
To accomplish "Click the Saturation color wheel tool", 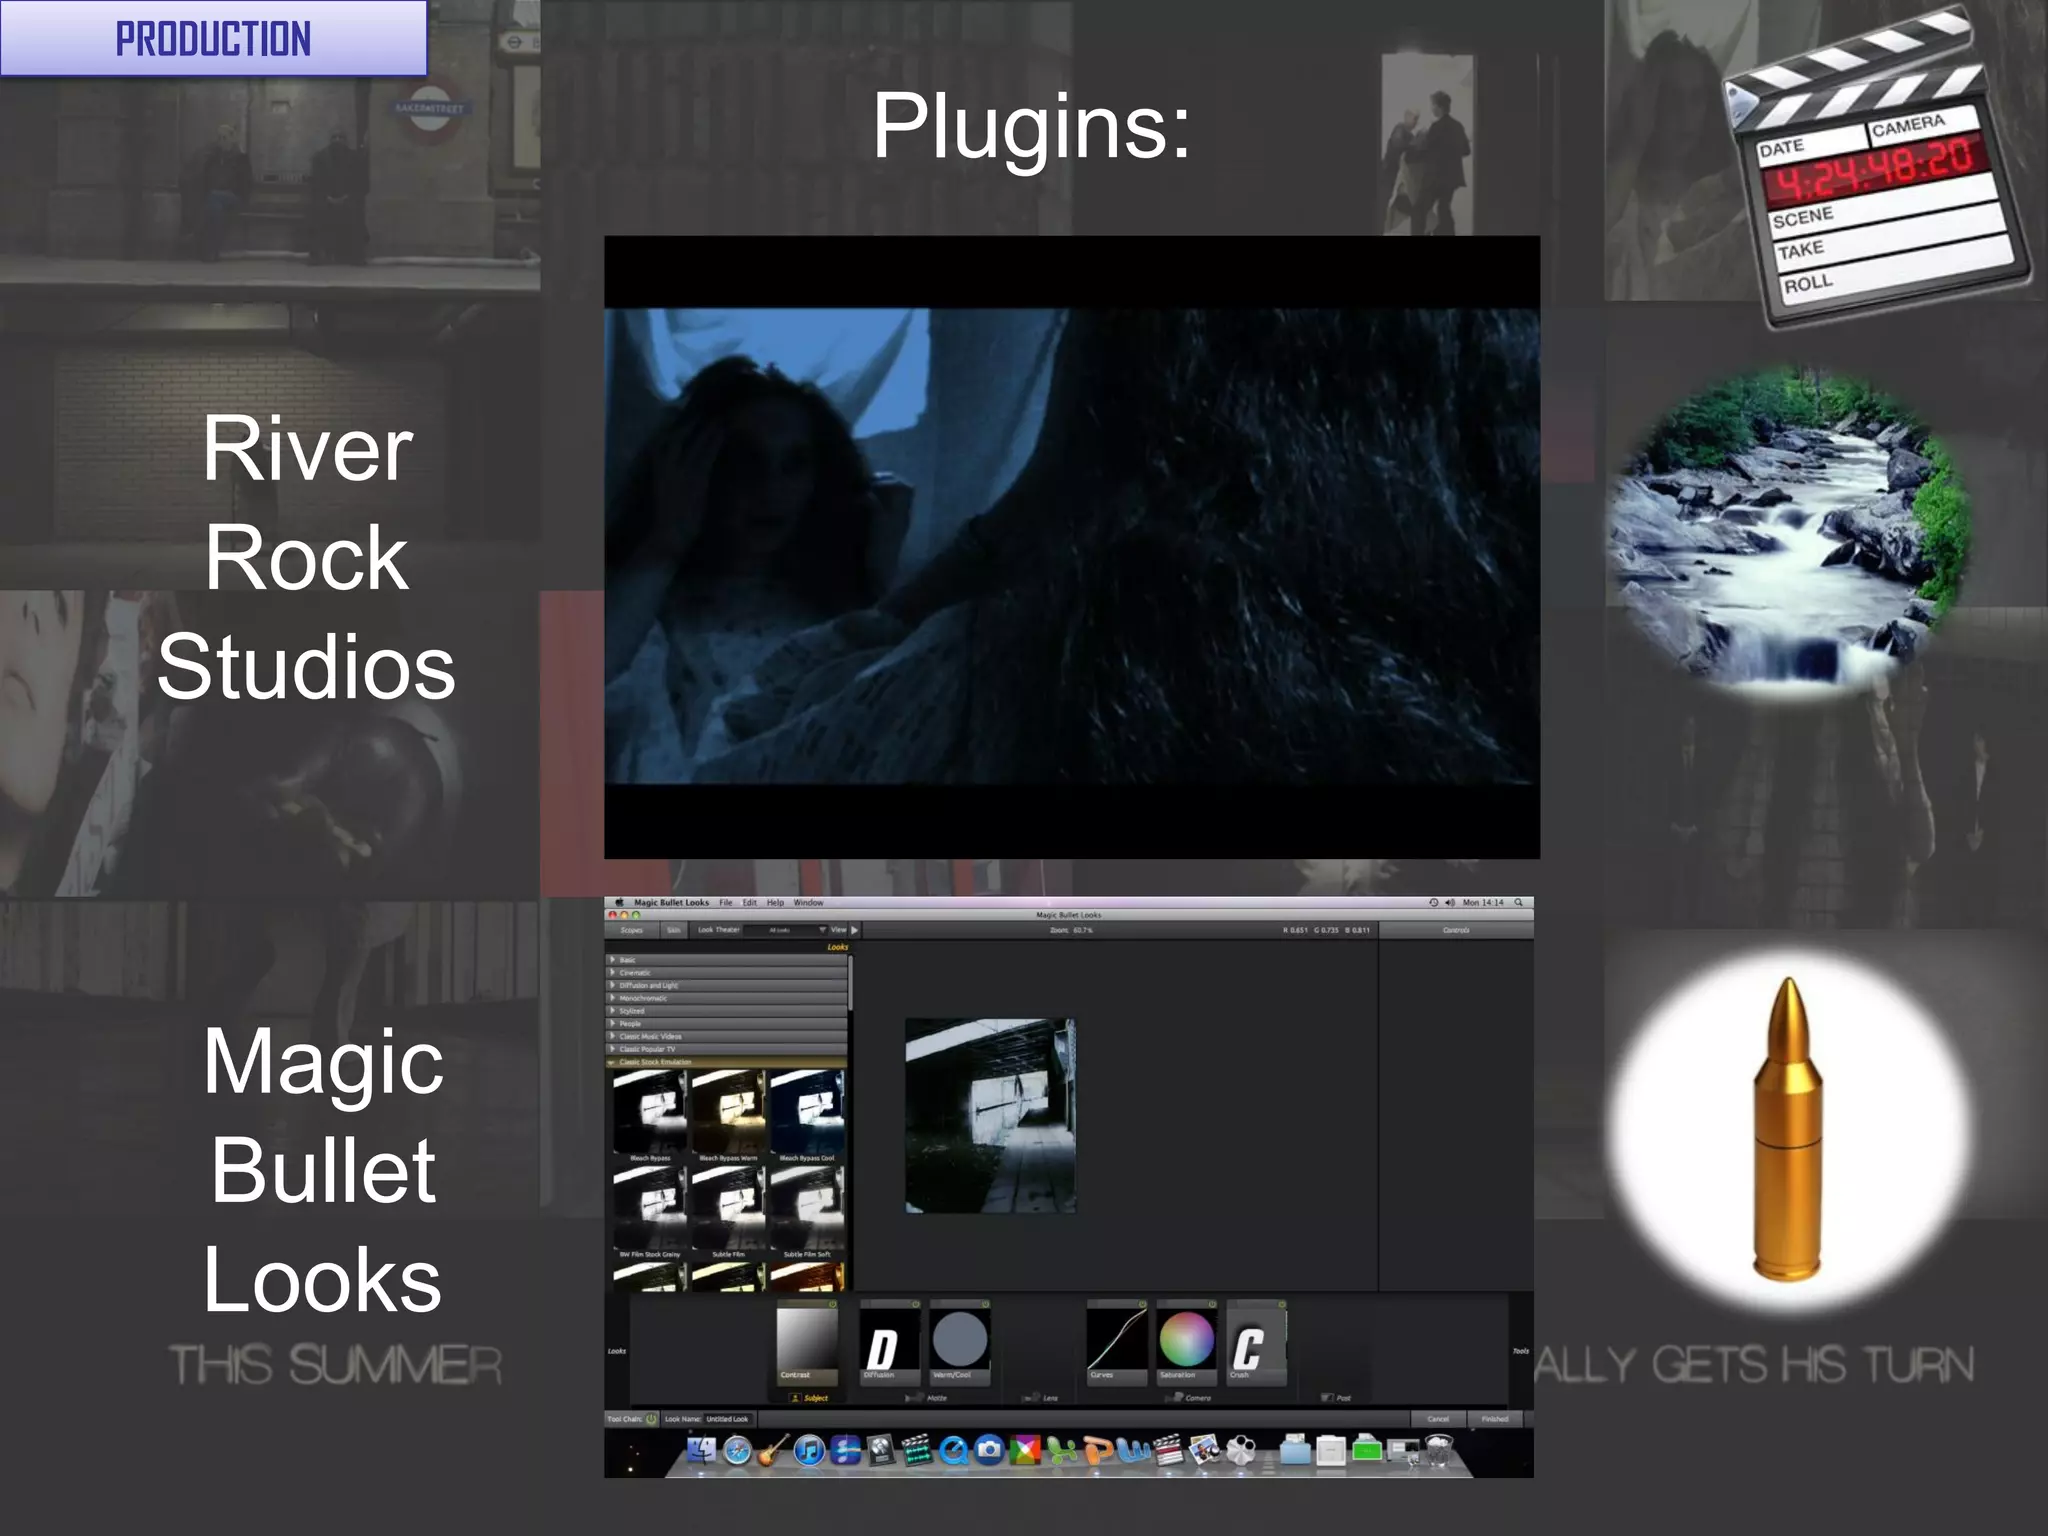I will pos(1186,1341).
